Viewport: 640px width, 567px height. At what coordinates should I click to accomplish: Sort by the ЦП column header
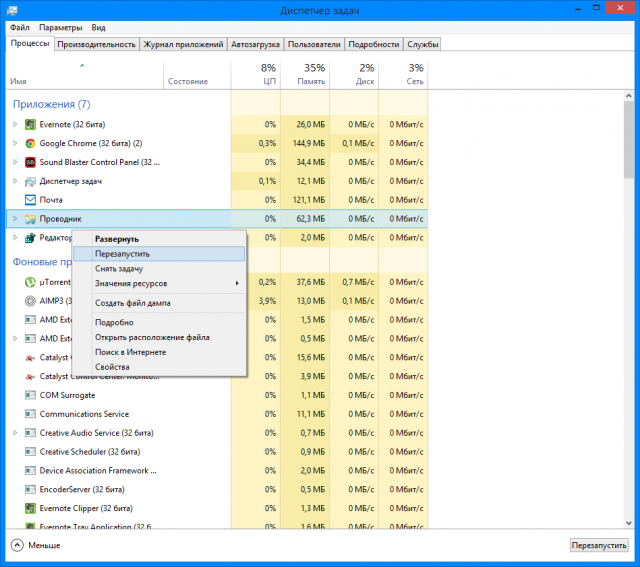256,75
